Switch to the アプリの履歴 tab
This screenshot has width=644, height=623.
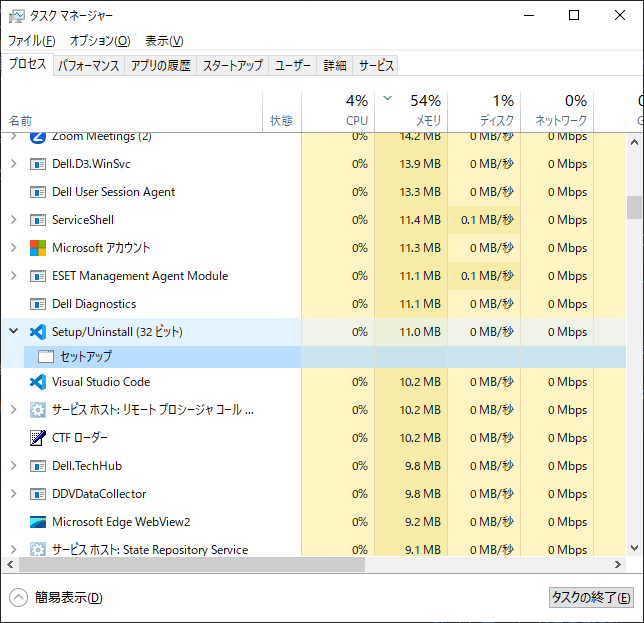(161, 66)
